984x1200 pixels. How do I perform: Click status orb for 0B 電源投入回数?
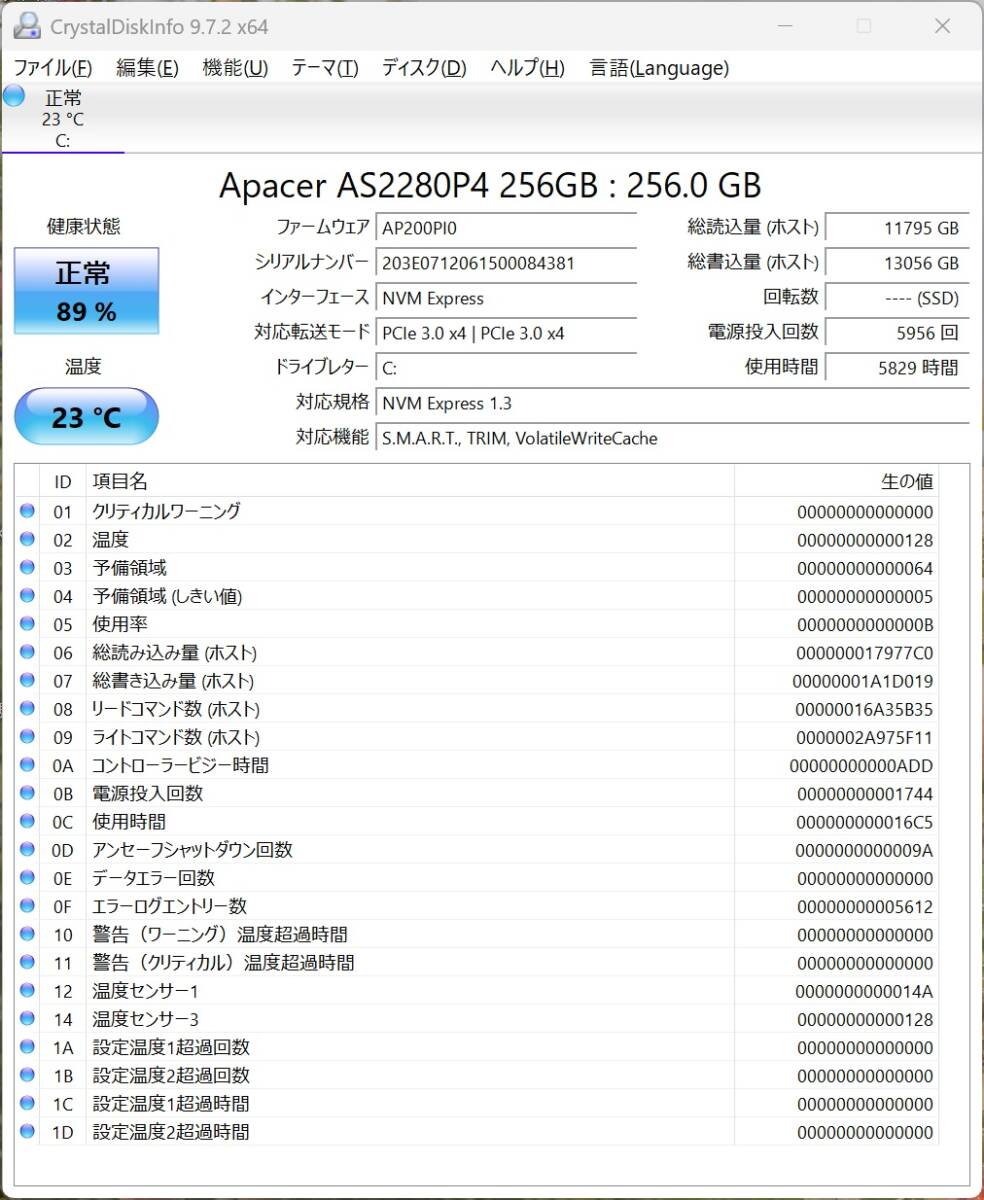pos(27,793)
